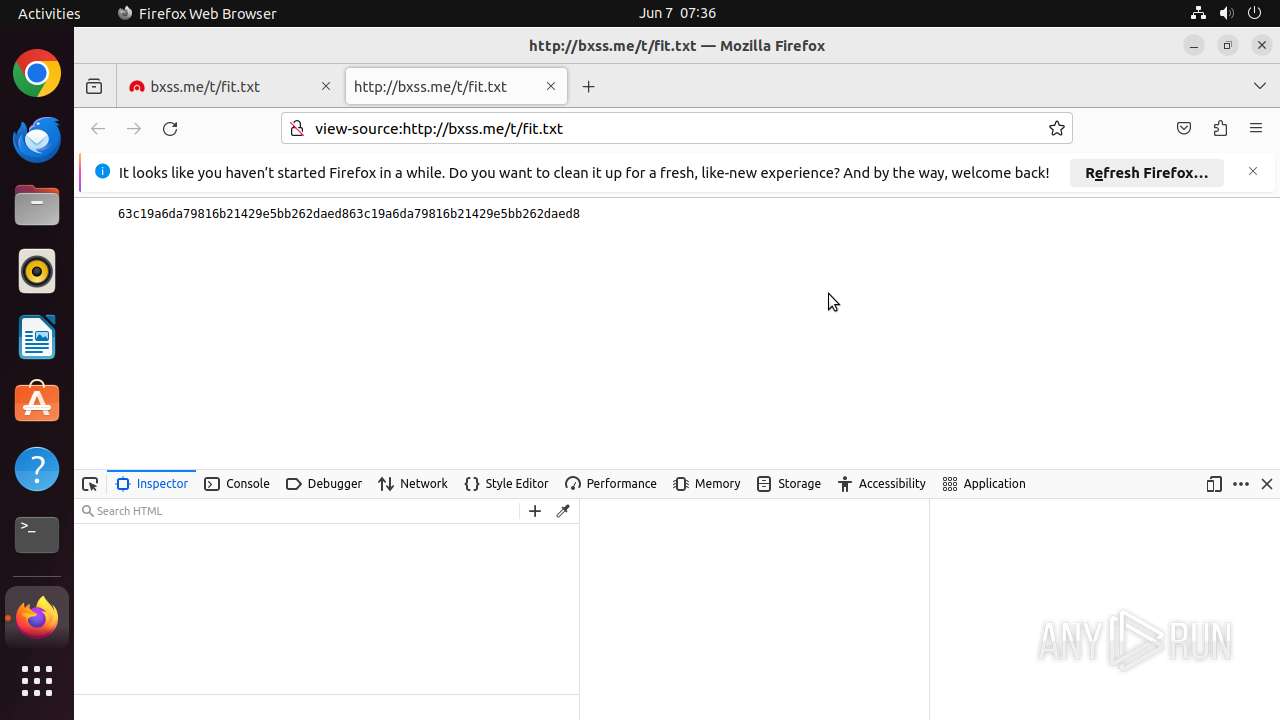
Task: Click the Search HTML field
Action: pos(300,511)
